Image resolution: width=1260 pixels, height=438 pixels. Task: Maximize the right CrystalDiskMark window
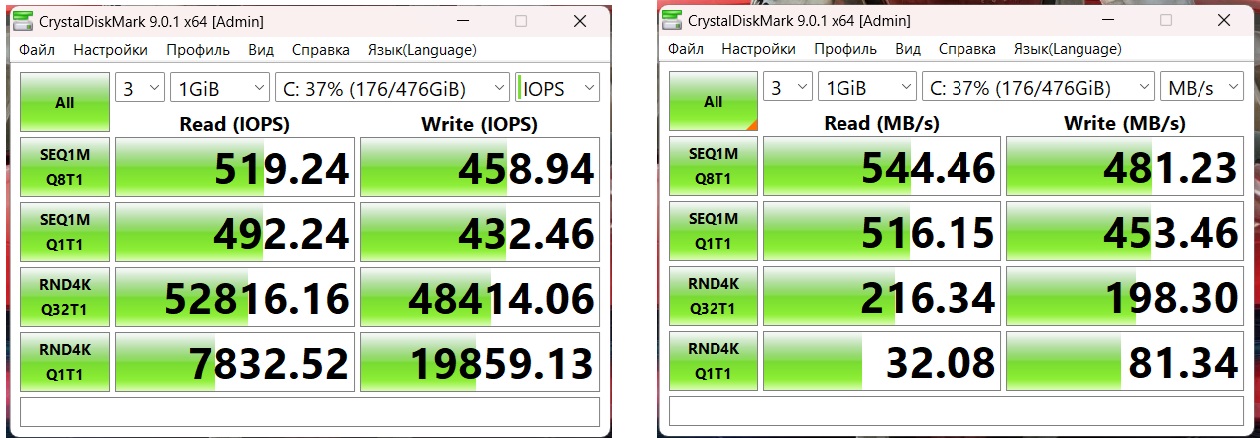coord(1168,19)
